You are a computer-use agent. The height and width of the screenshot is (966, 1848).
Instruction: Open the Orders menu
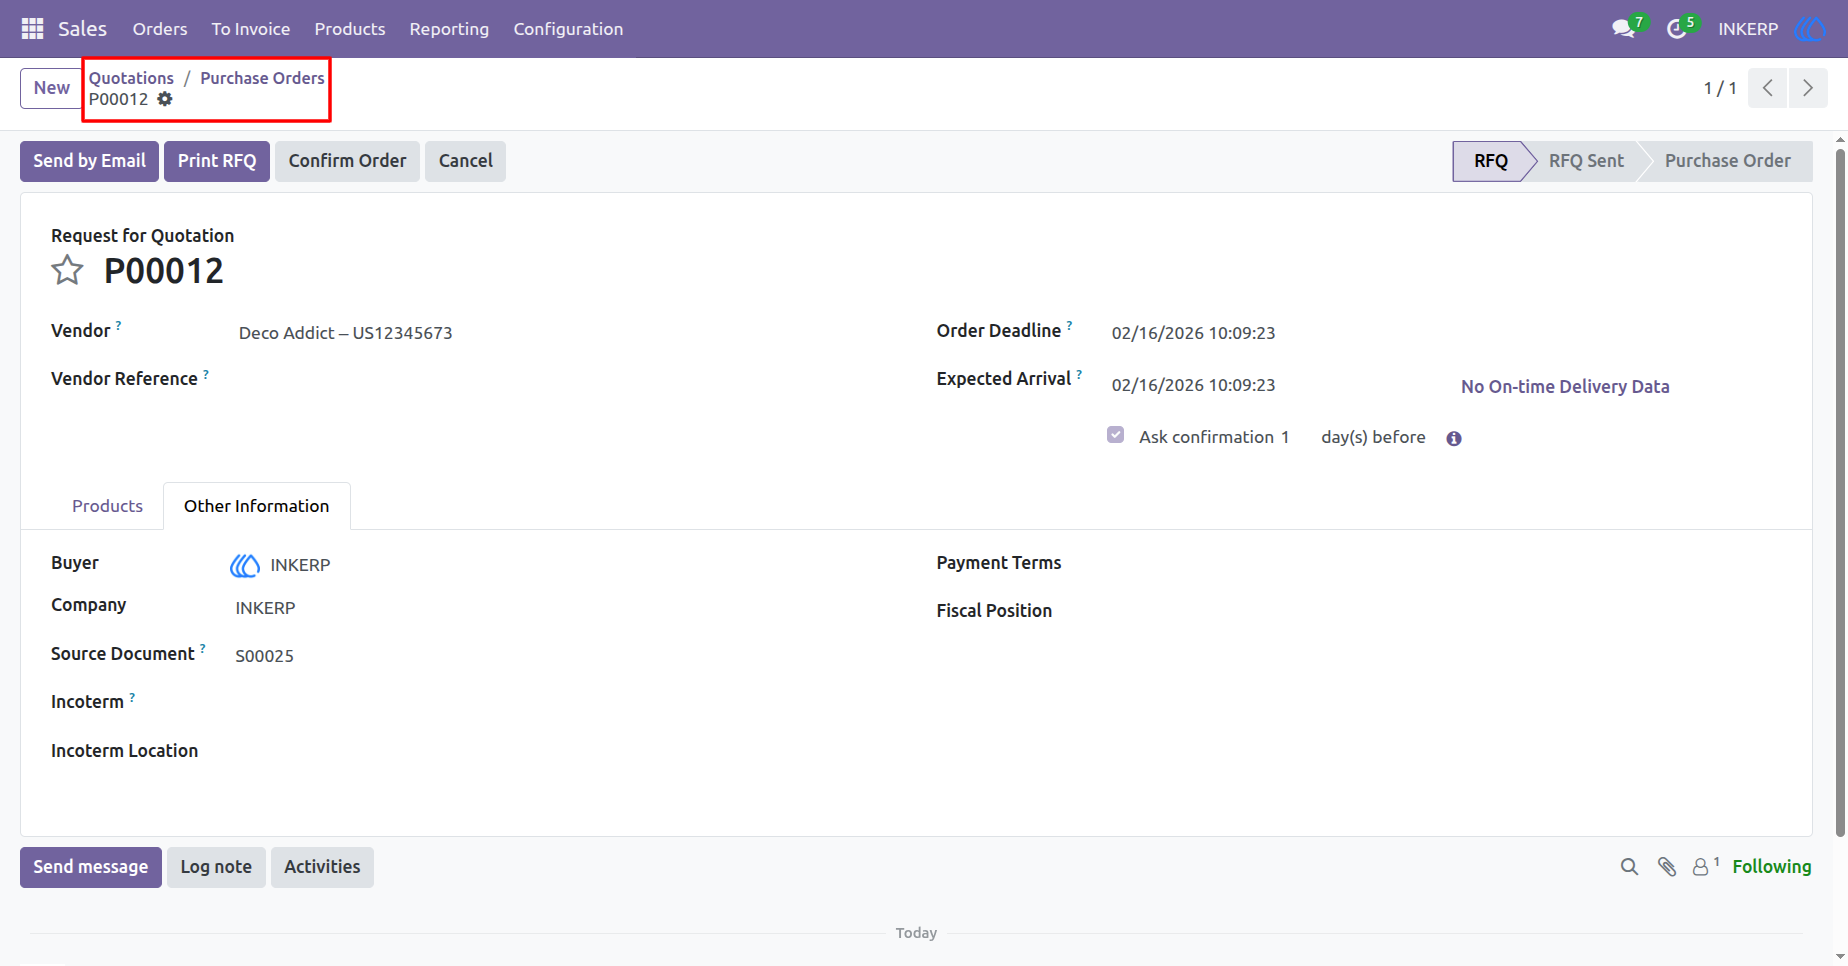(x=160, y=29)
